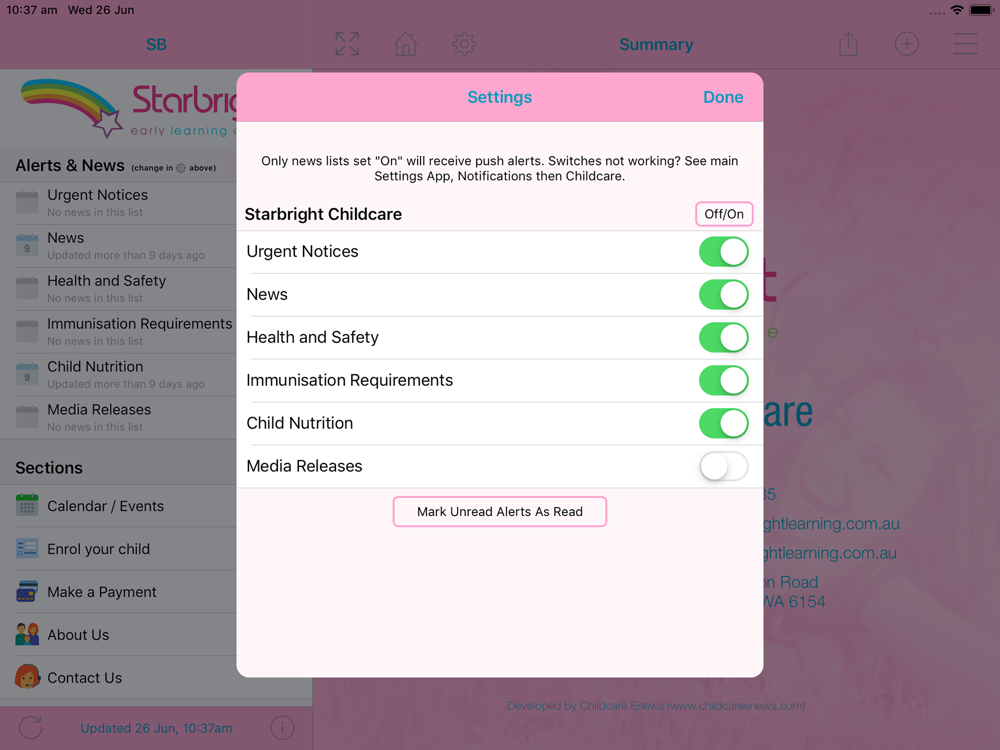1000x750 pixels.
Task: Tap the Contact Us headset person icon
Action: [27, 677]
